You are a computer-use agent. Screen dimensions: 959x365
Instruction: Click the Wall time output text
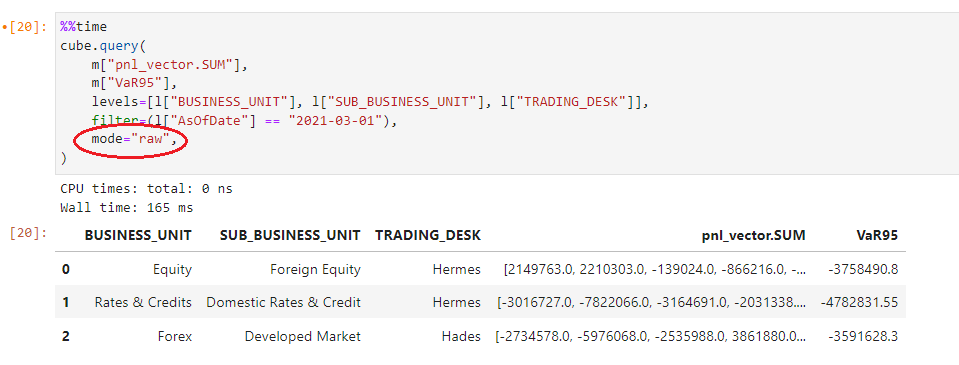coord(127,208)
